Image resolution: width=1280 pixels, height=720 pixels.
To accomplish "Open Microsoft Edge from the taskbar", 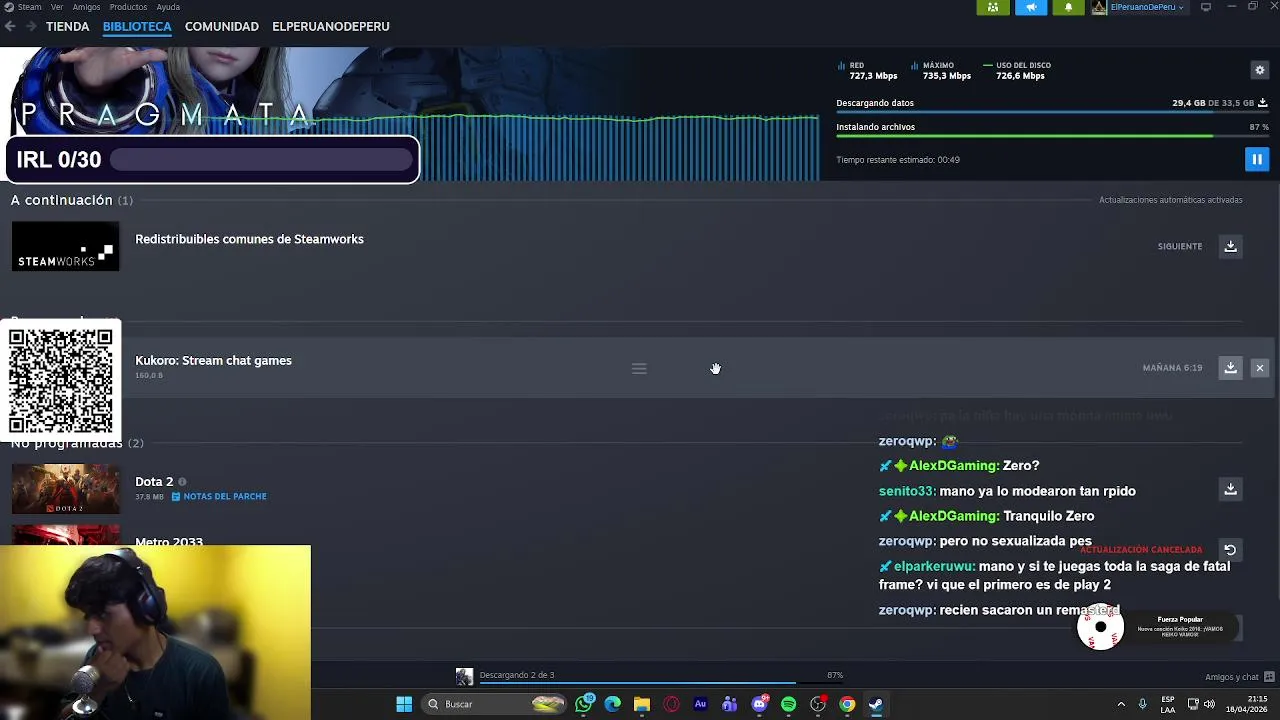I will 613,704.
